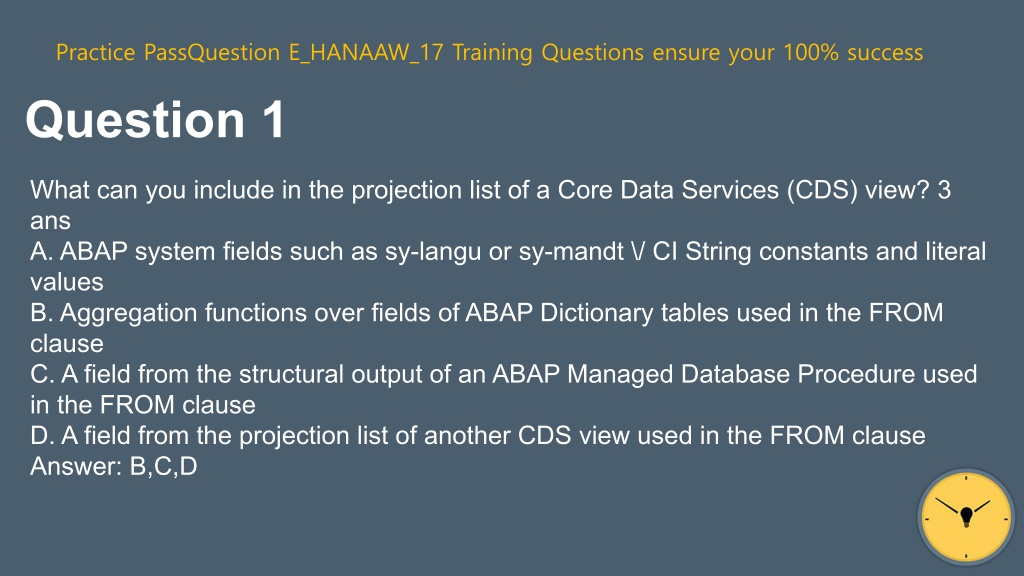Click the '100% success' text in banner
Screen dimensions: 1024x576
click(x=853, y=52)
